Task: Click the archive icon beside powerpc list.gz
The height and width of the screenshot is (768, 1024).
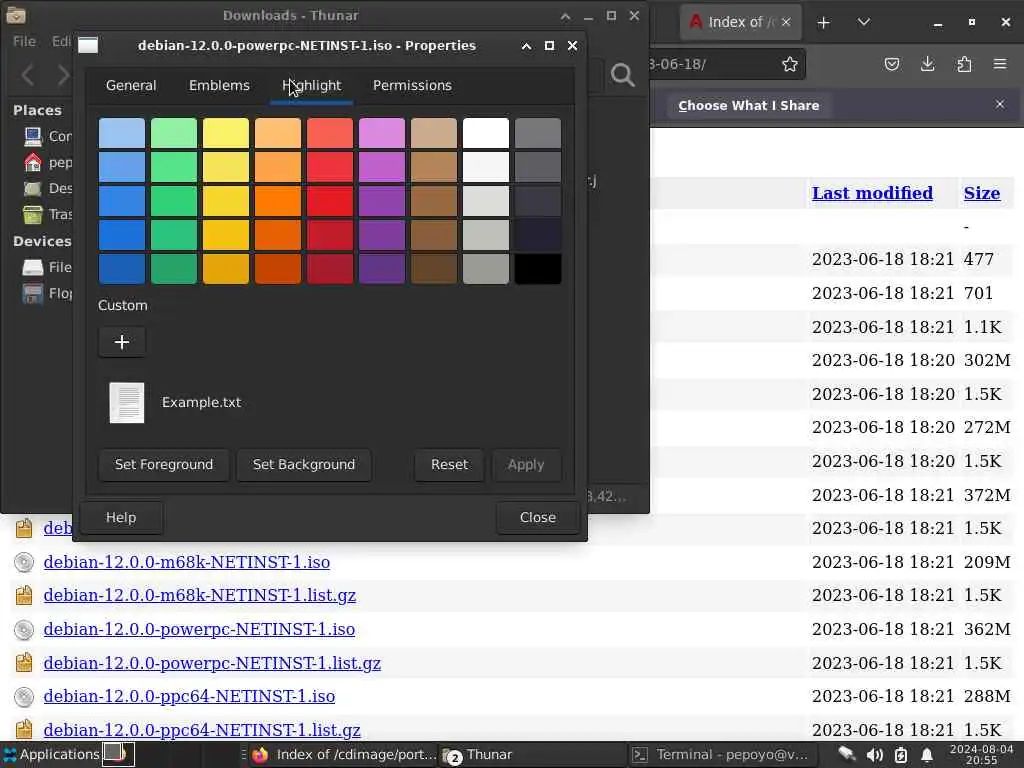Action: (24, 663)
